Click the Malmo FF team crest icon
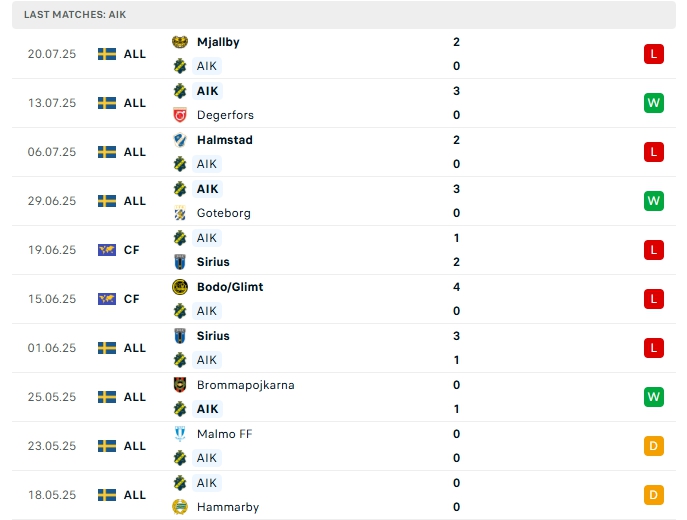The height and width of the screenshot is (520, 687). [180, 434]
